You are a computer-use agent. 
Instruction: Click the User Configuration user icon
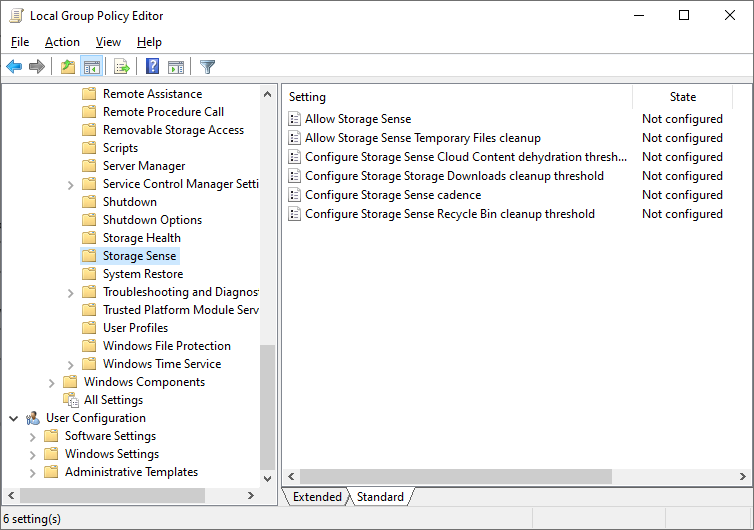coord(33,418)
